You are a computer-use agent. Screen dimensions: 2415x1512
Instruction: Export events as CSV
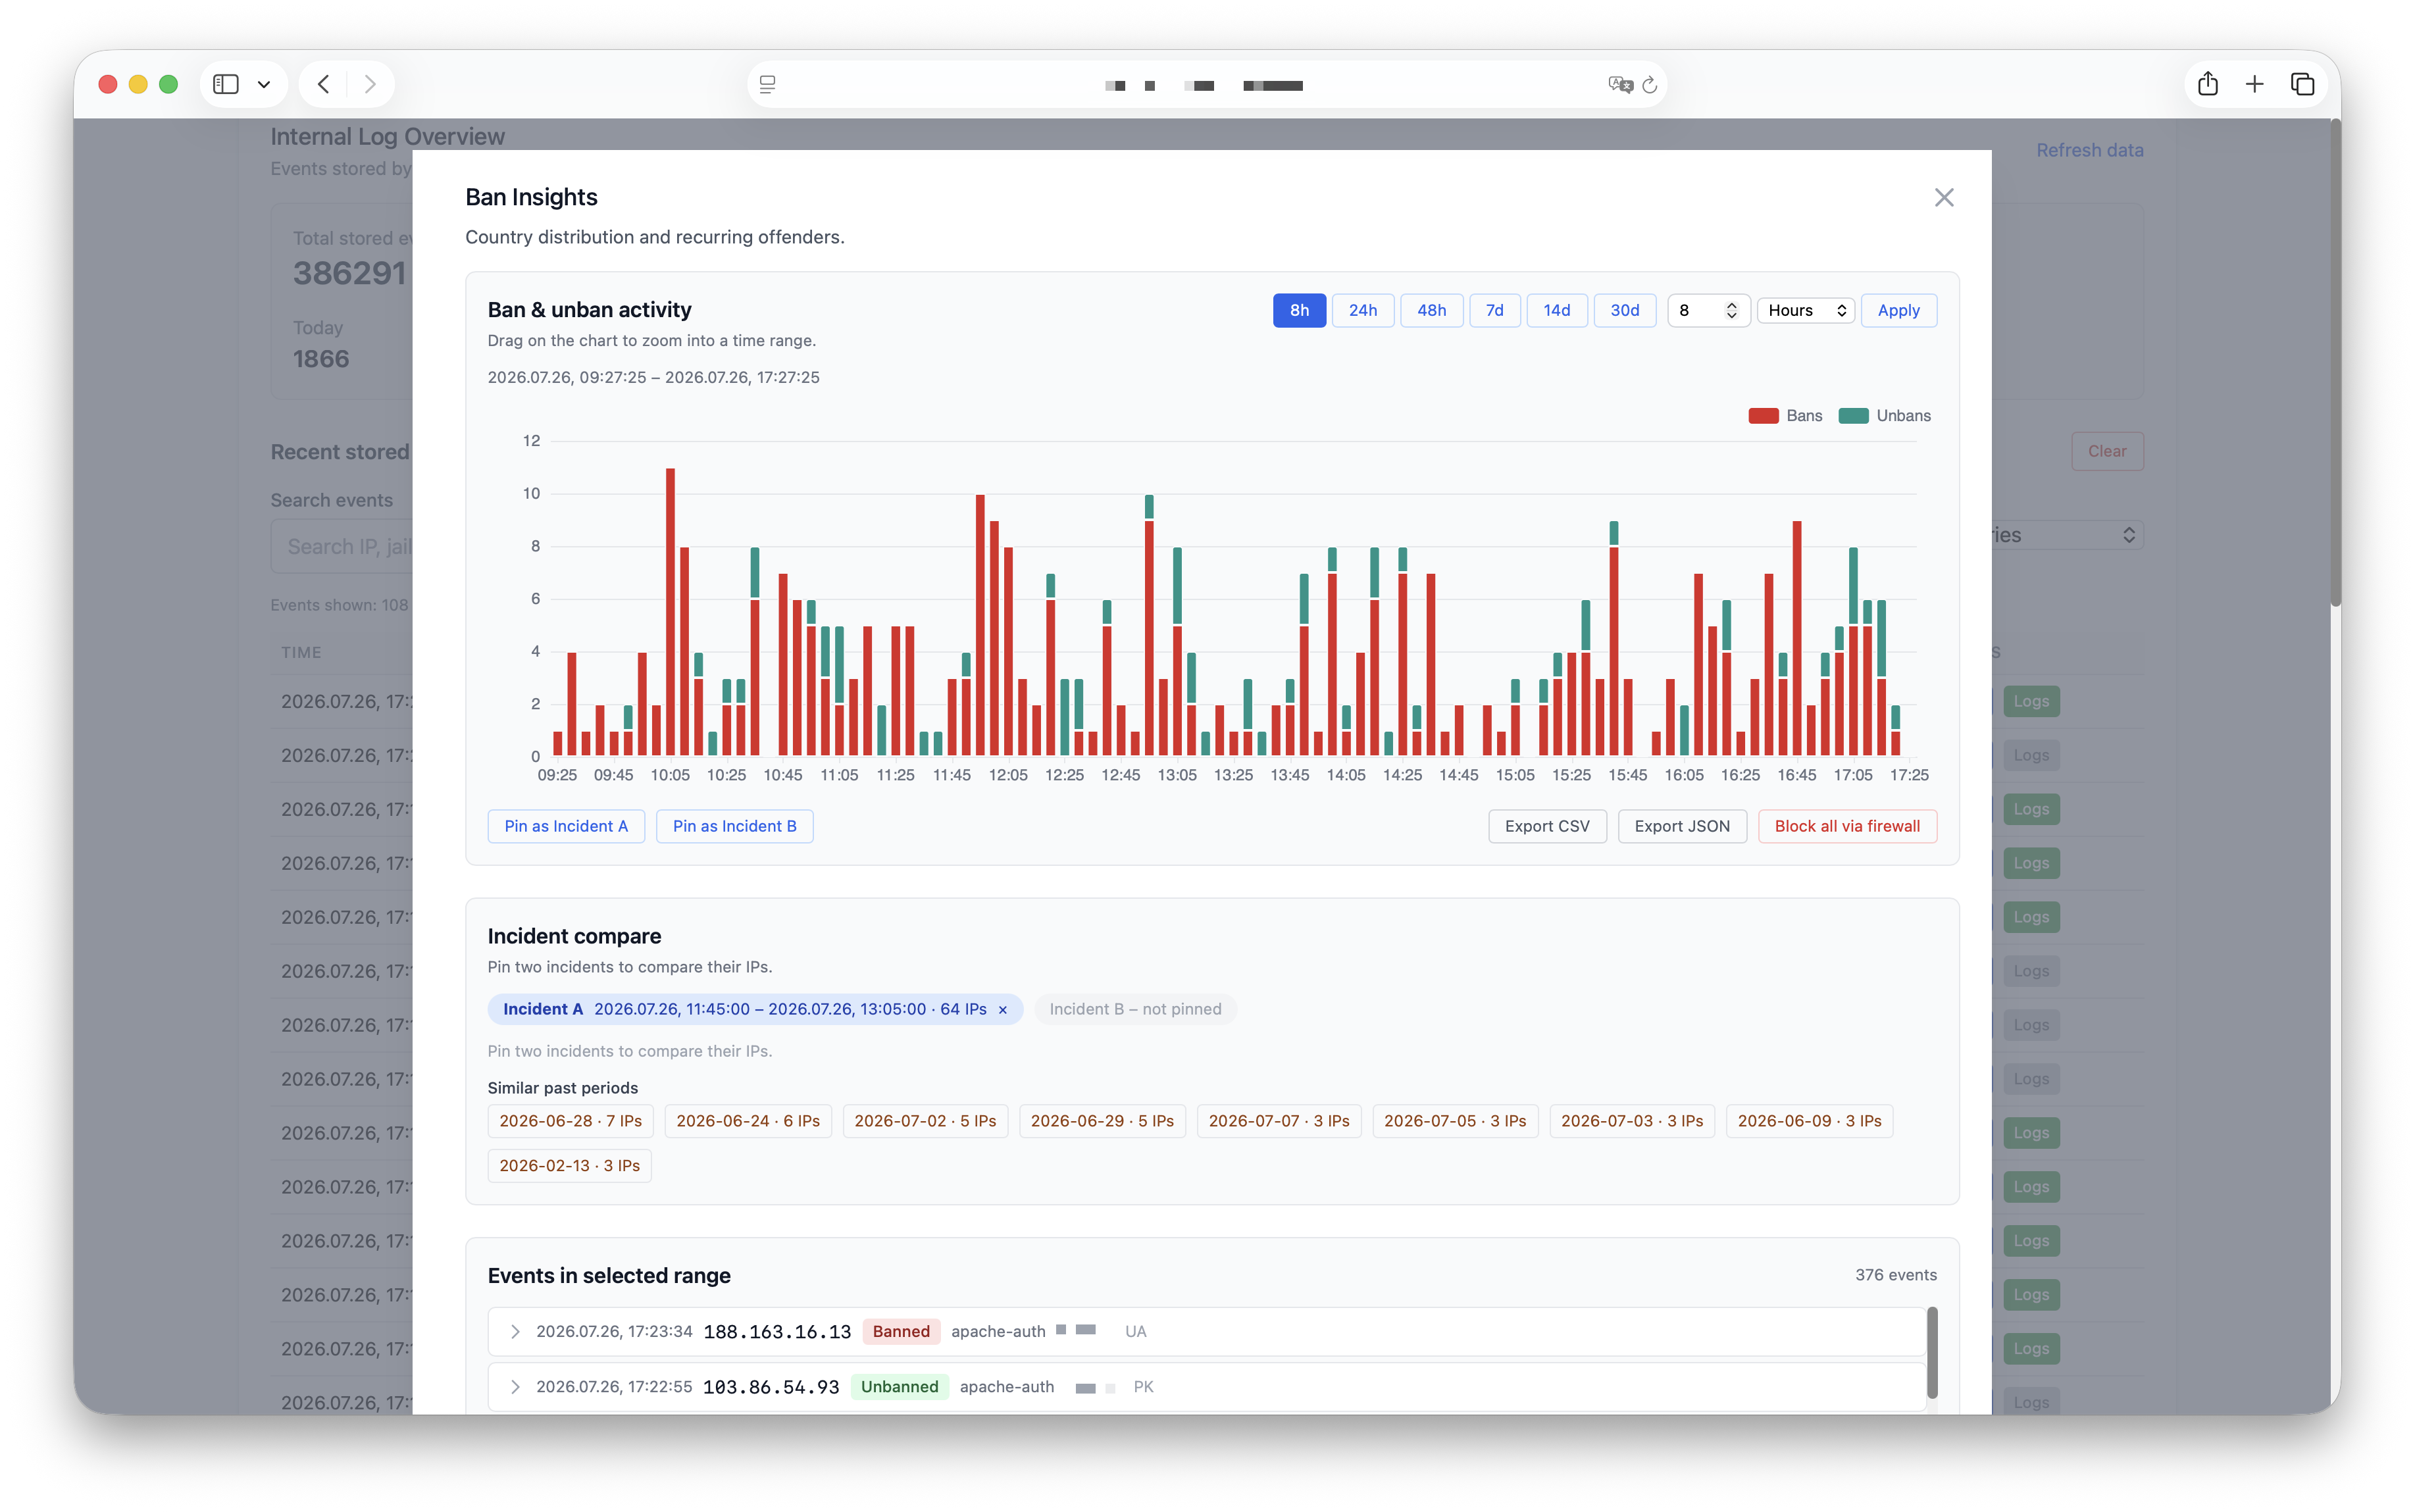coord(1547,826)
